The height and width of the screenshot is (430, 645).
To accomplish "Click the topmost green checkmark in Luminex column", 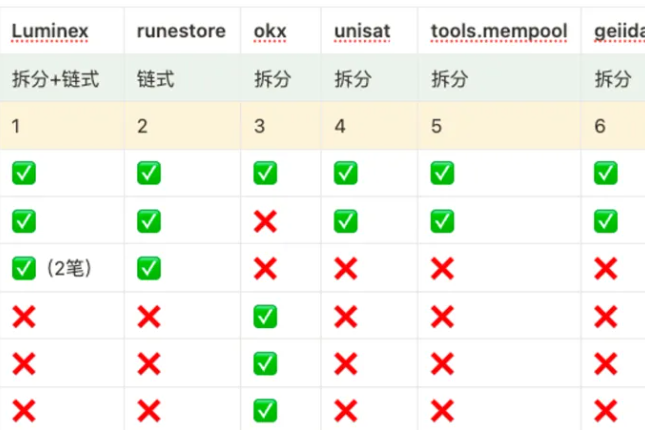I will point(23,174).
